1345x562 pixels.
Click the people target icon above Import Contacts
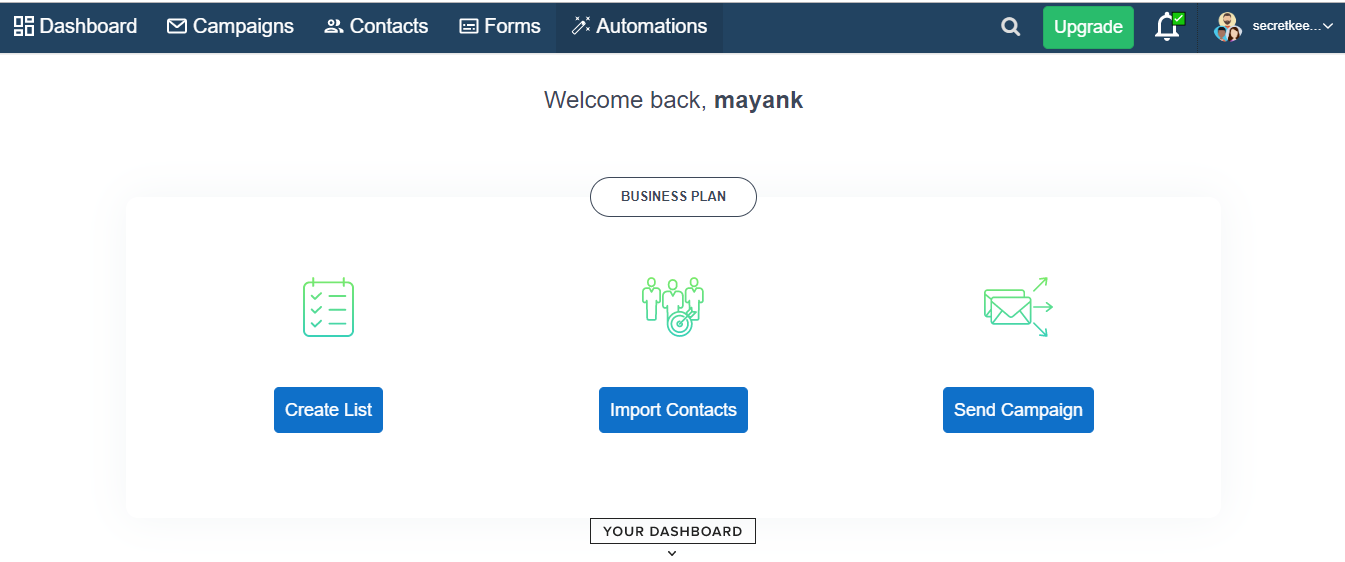[x=673, y=307]
